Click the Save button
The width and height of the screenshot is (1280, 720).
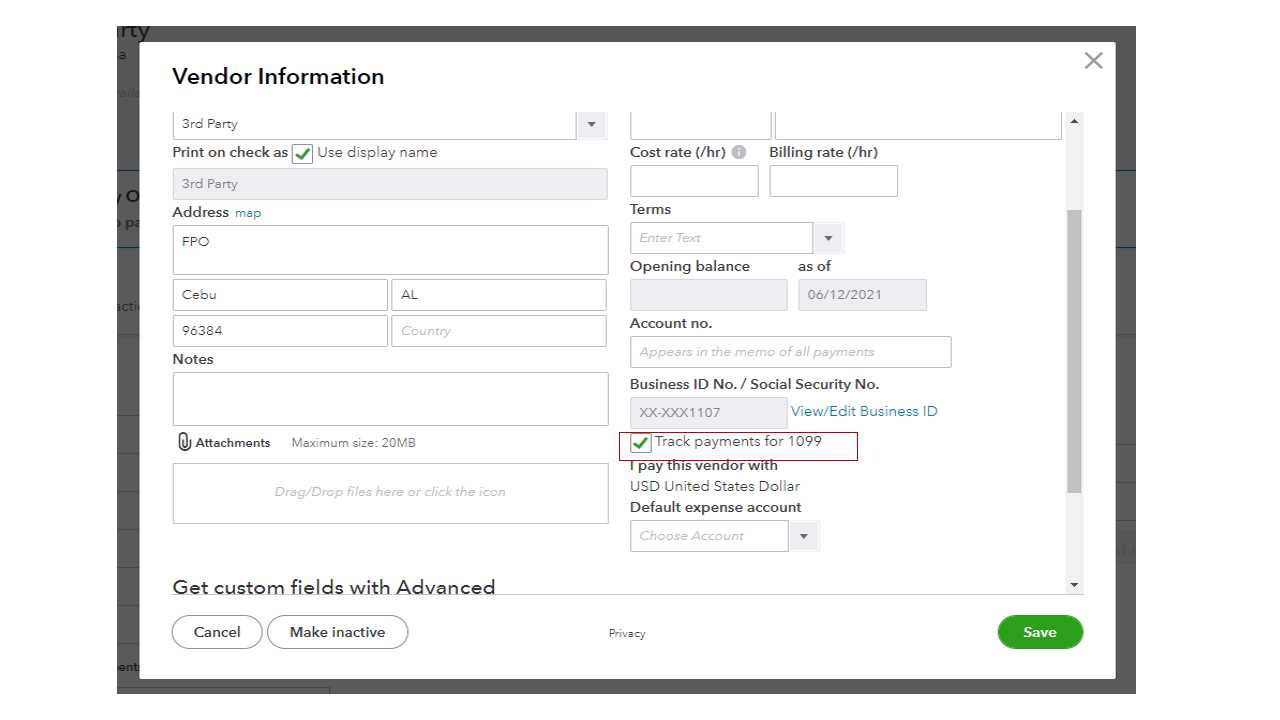pyautogui.click(x=1040, y=632)
